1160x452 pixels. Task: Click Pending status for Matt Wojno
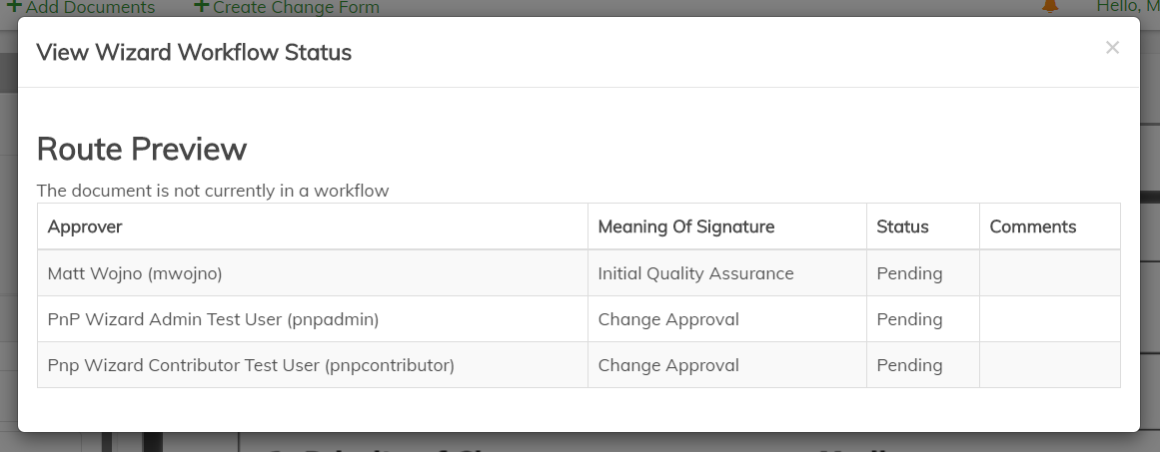909,273
